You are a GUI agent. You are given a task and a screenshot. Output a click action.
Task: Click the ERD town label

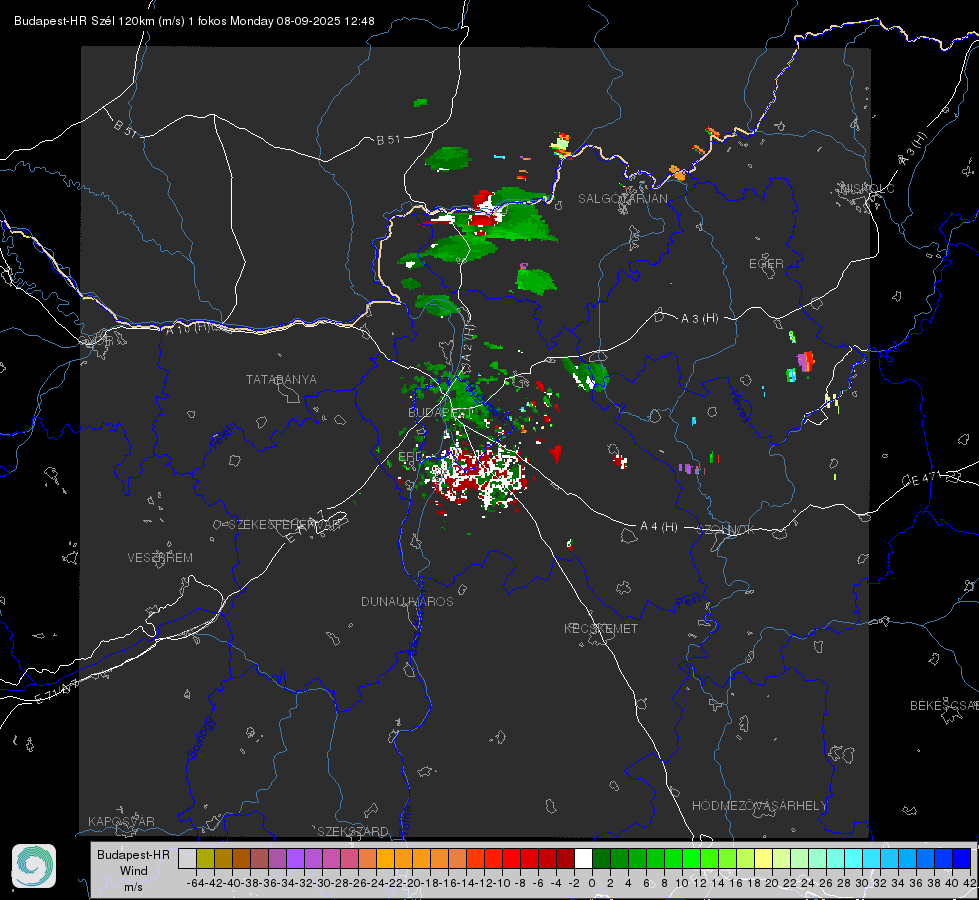coord(411,456)
